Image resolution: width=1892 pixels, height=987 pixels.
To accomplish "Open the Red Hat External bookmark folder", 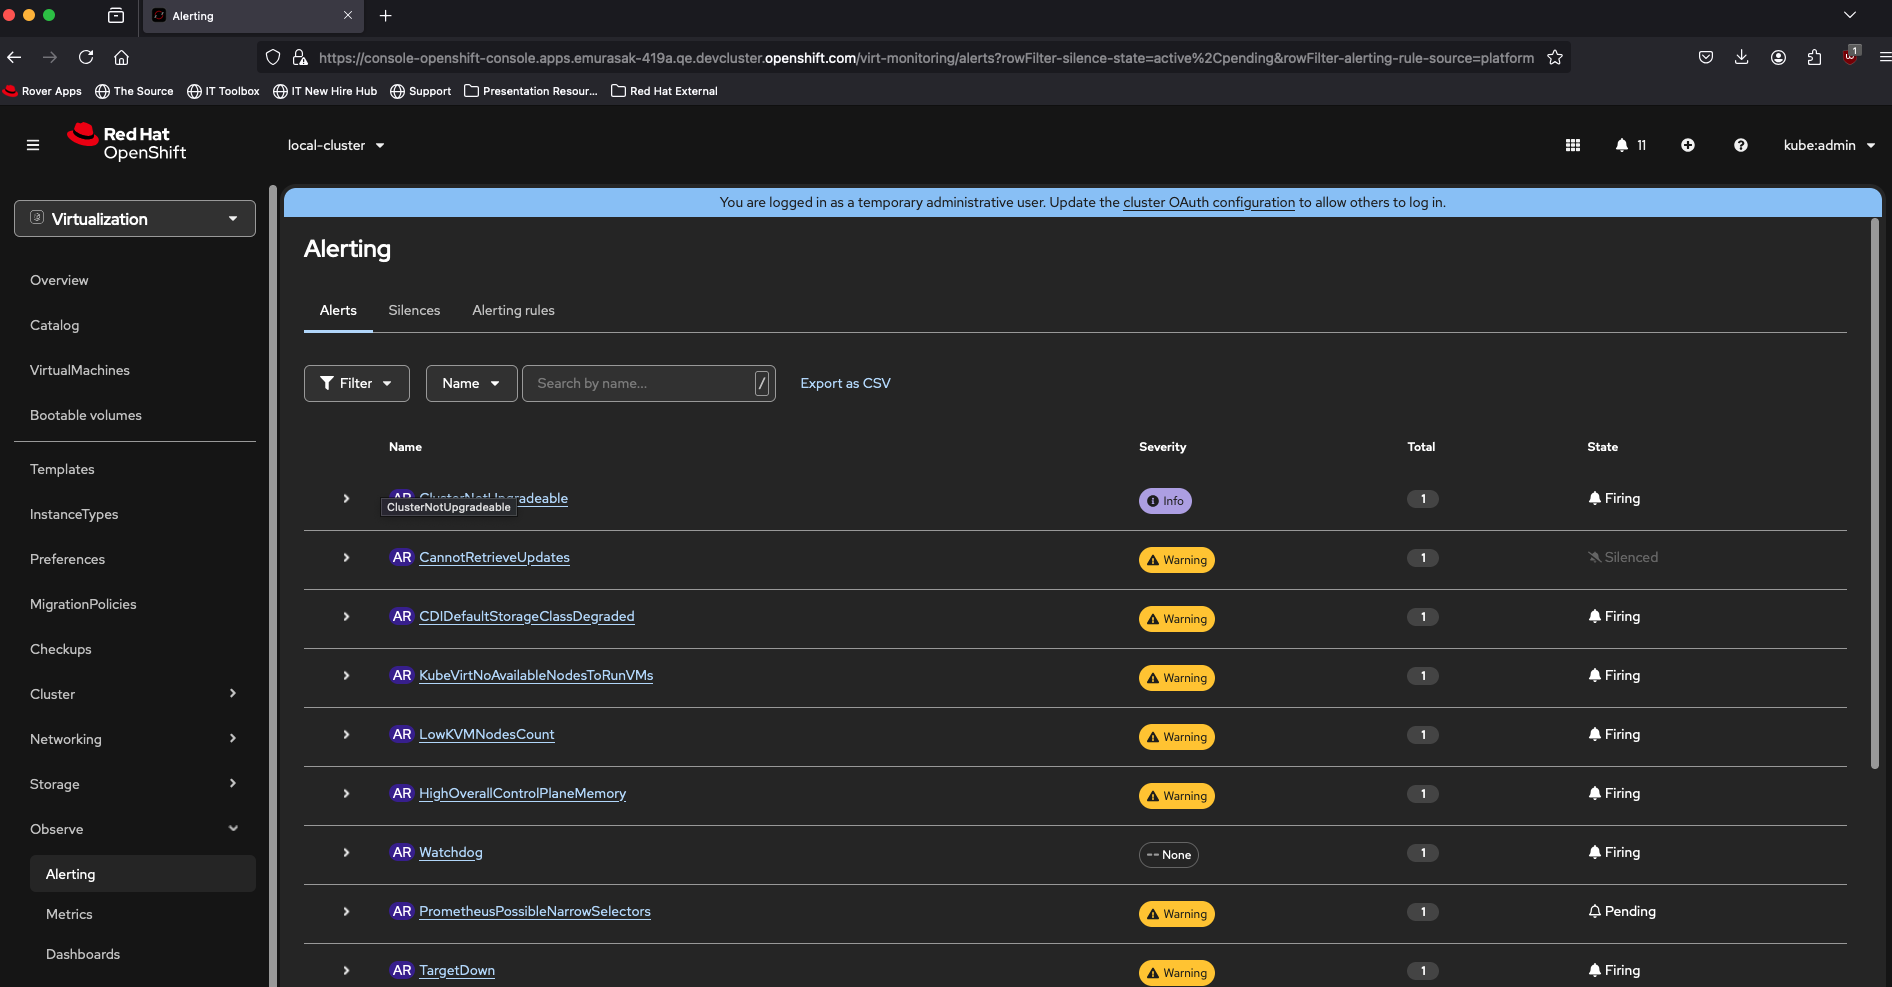I will pyautogui.click(x=664, y=91).
